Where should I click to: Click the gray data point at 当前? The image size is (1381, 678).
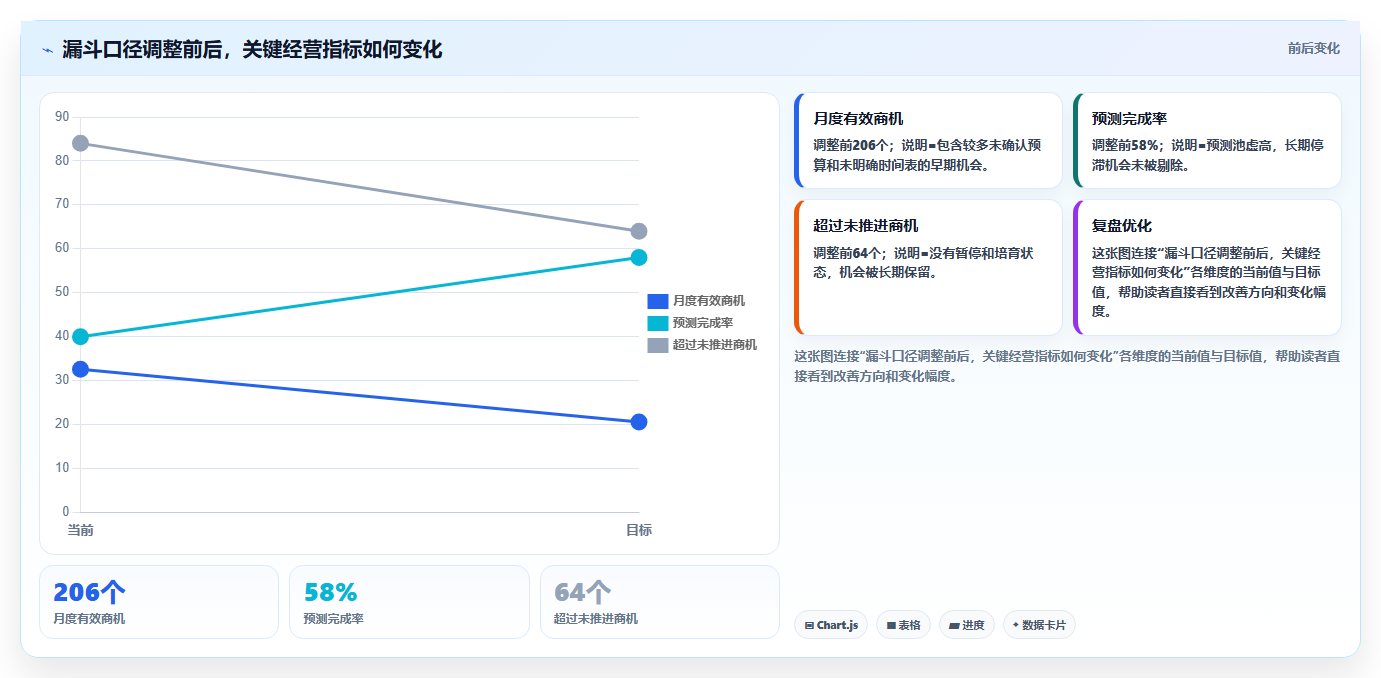coord(81,143)
